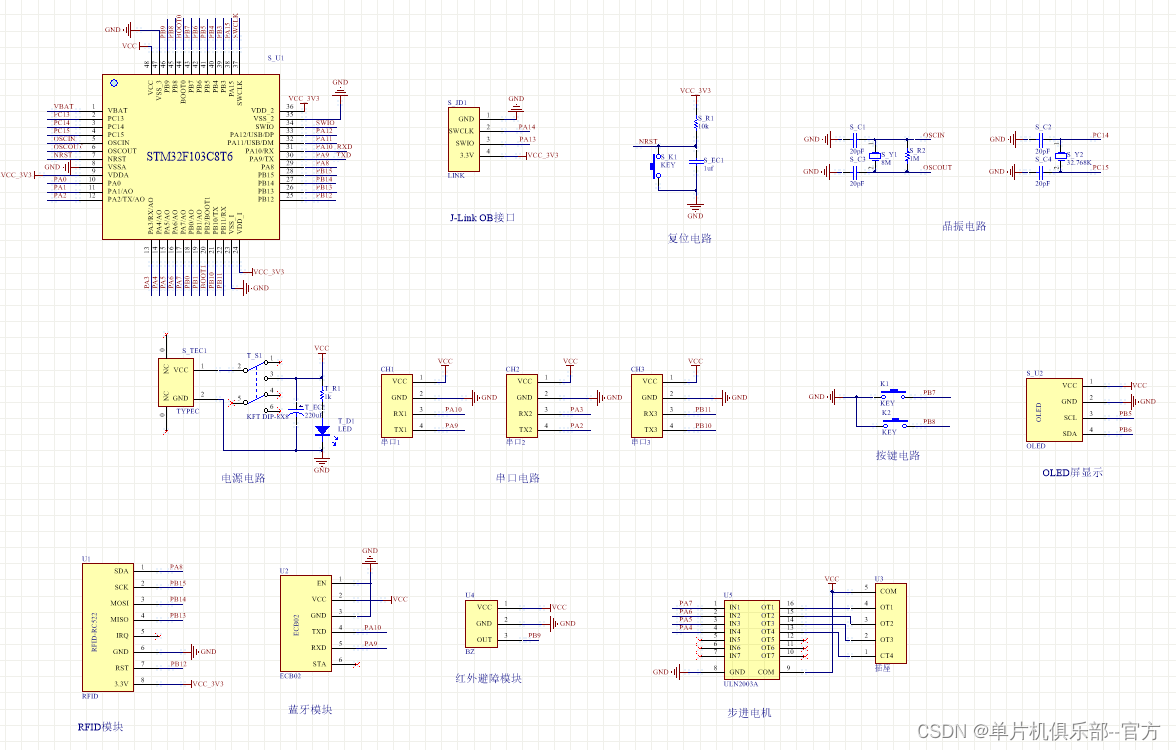The width and height of the screenshot is (1176, 750).
Task: Select the S_C2 20pF capacitor symbol
Action: [1042, 140]
